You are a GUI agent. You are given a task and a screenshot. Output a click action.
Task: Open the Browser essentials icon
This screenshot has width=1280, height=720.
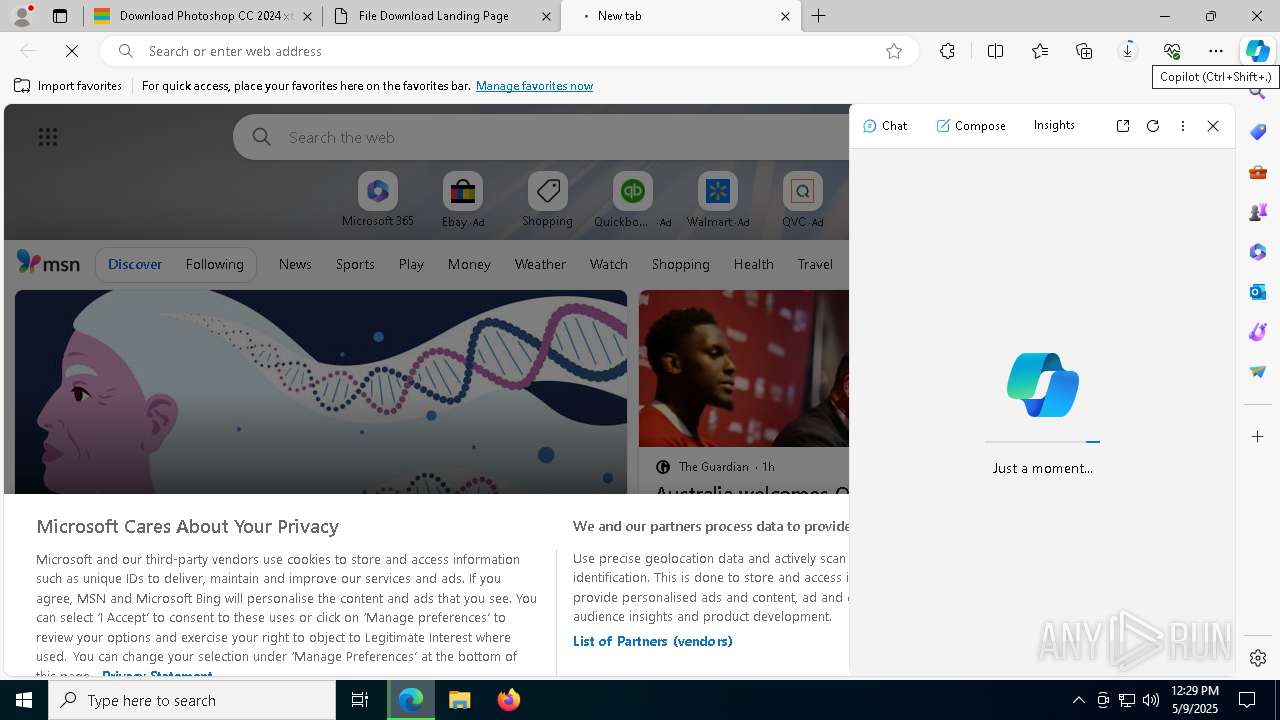(x=1172, y=51)
